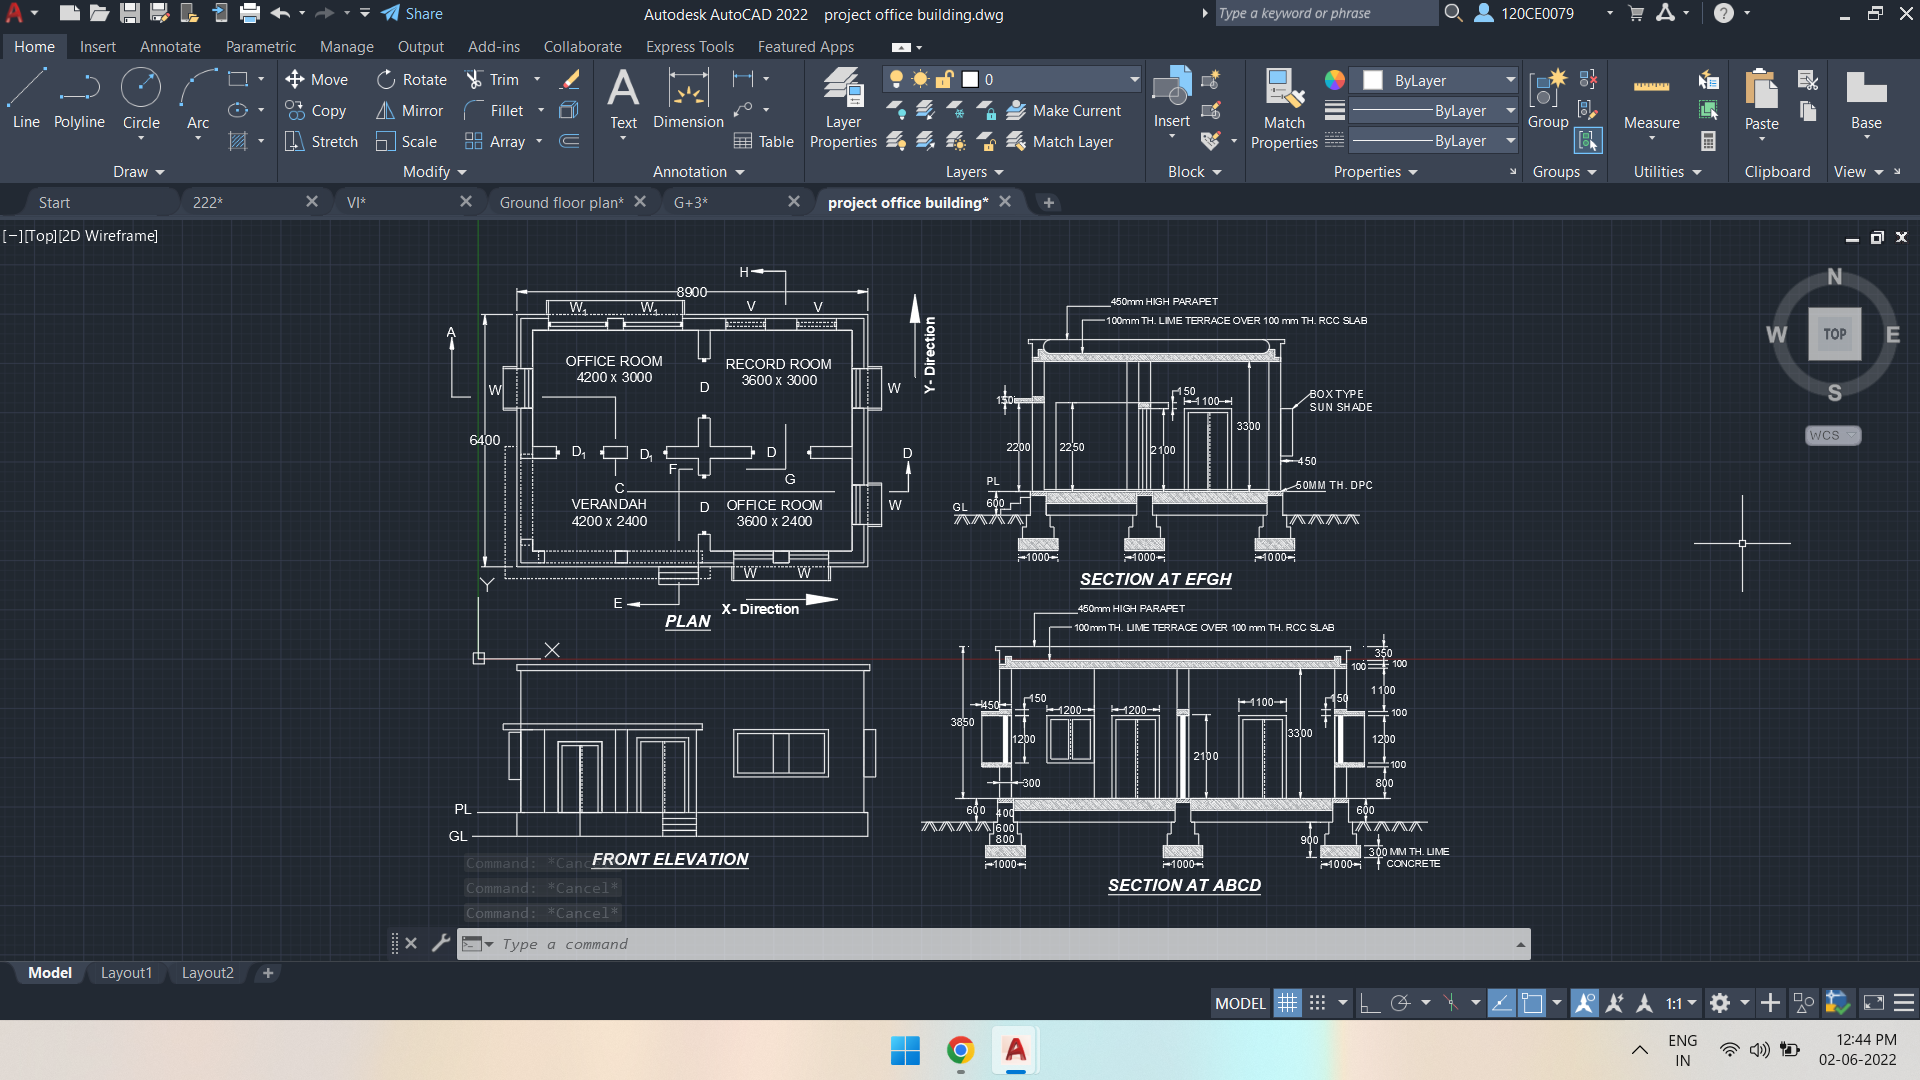Screen dimensions: 1920x1080
Task: Open the color wheel in Properties panel
Action: point(1333,79)
